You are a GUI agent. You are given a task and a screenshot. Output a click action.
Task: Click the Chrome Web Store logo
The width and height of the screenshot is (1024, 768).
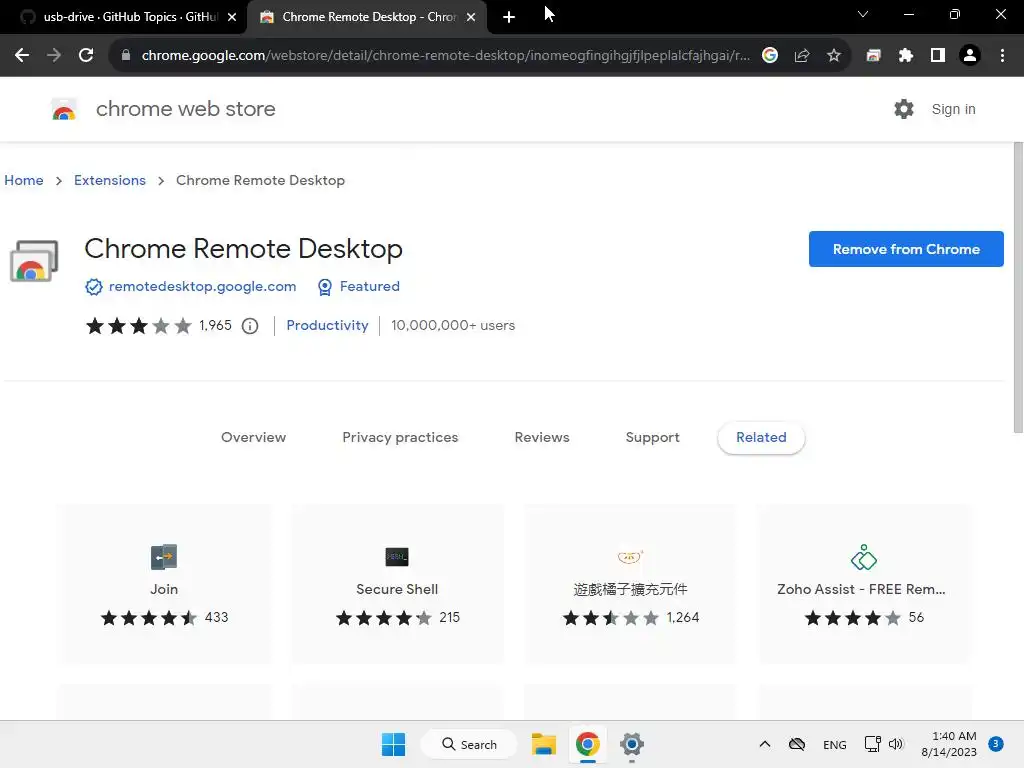(x=64, y=109)
